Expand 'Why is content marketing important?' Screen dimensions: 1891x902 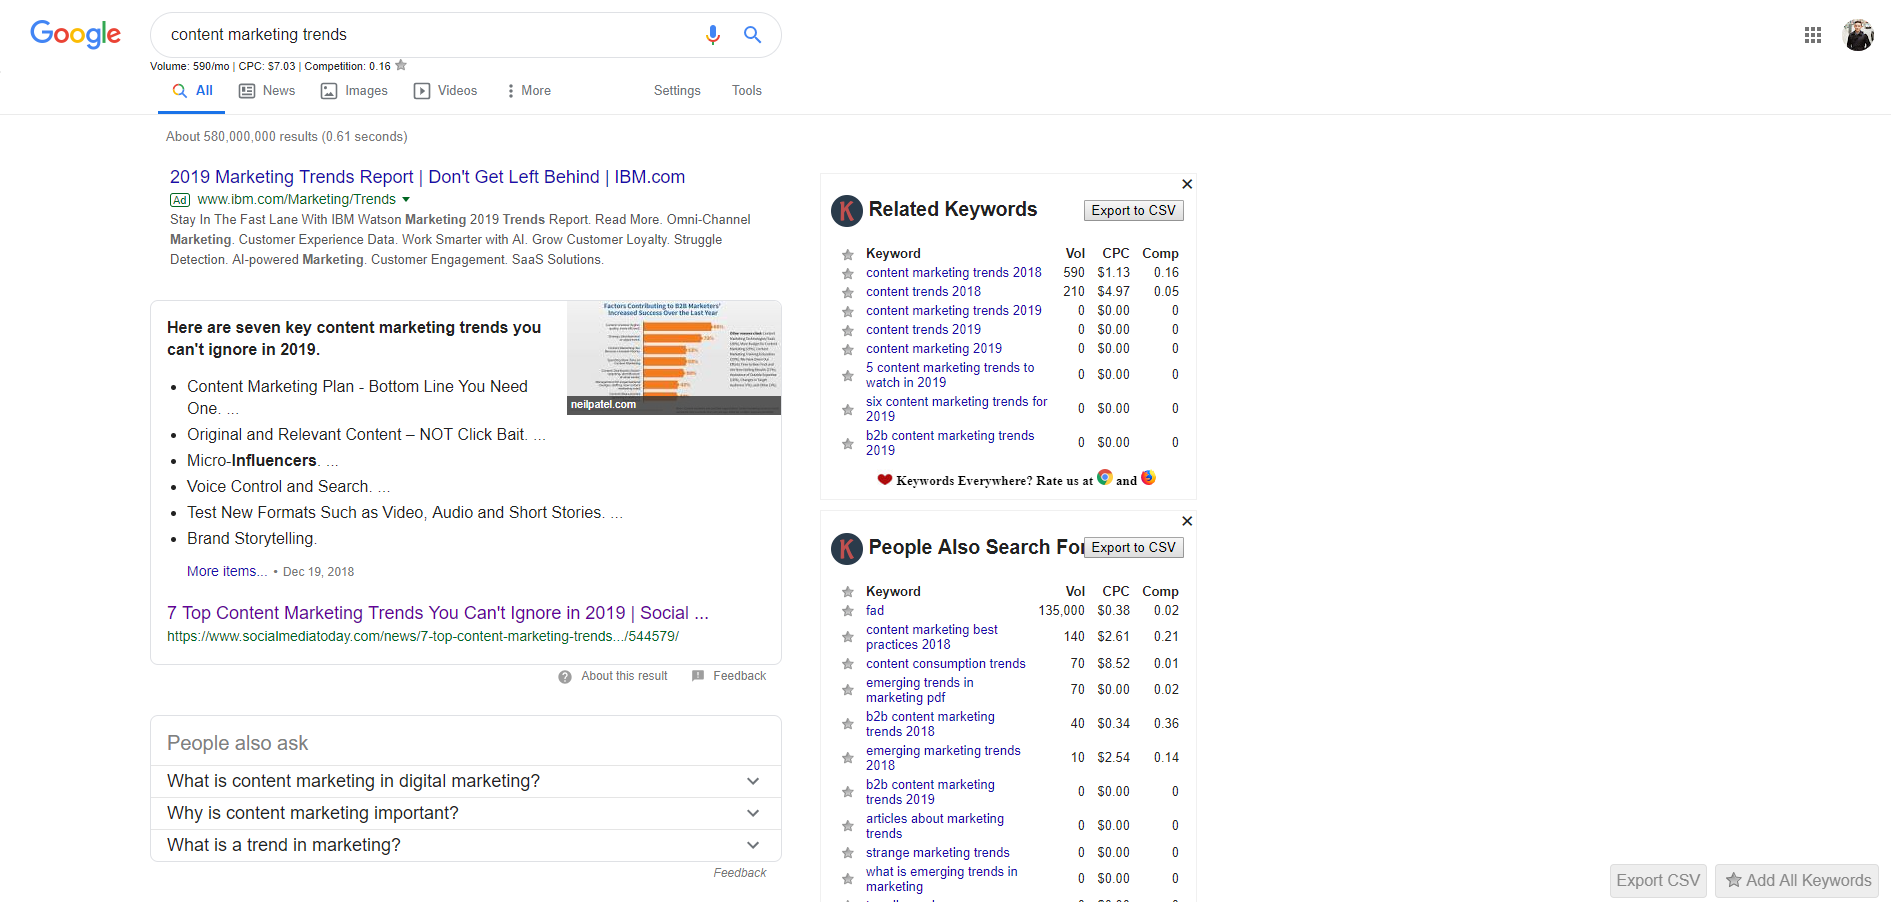pos(466,813)
